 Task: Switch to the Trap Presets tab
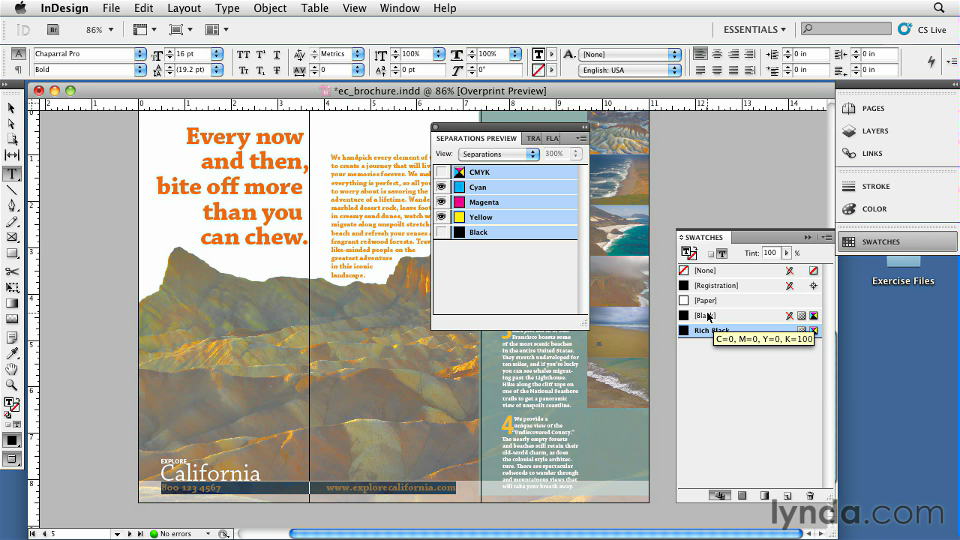coord(533,138)
